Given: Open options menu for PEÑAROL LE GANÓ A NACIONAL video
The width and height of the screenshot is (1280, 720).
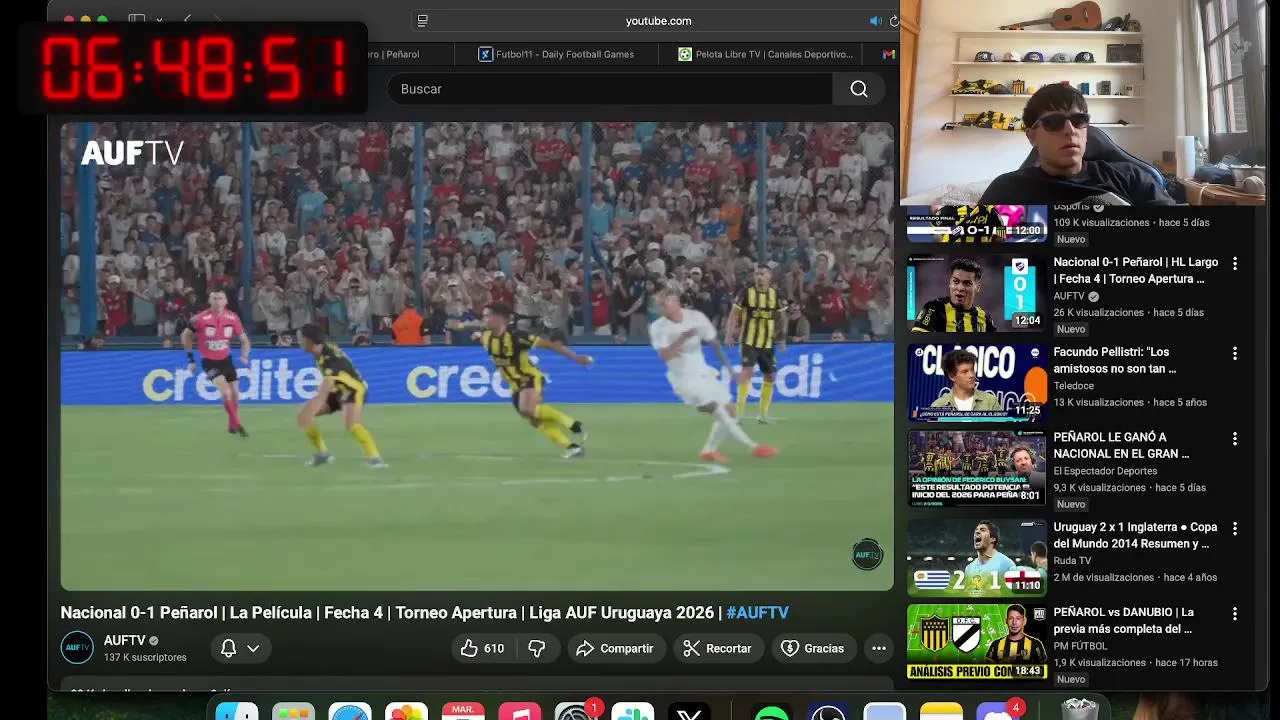Looking at the screenshot, I should point(1235,439).
